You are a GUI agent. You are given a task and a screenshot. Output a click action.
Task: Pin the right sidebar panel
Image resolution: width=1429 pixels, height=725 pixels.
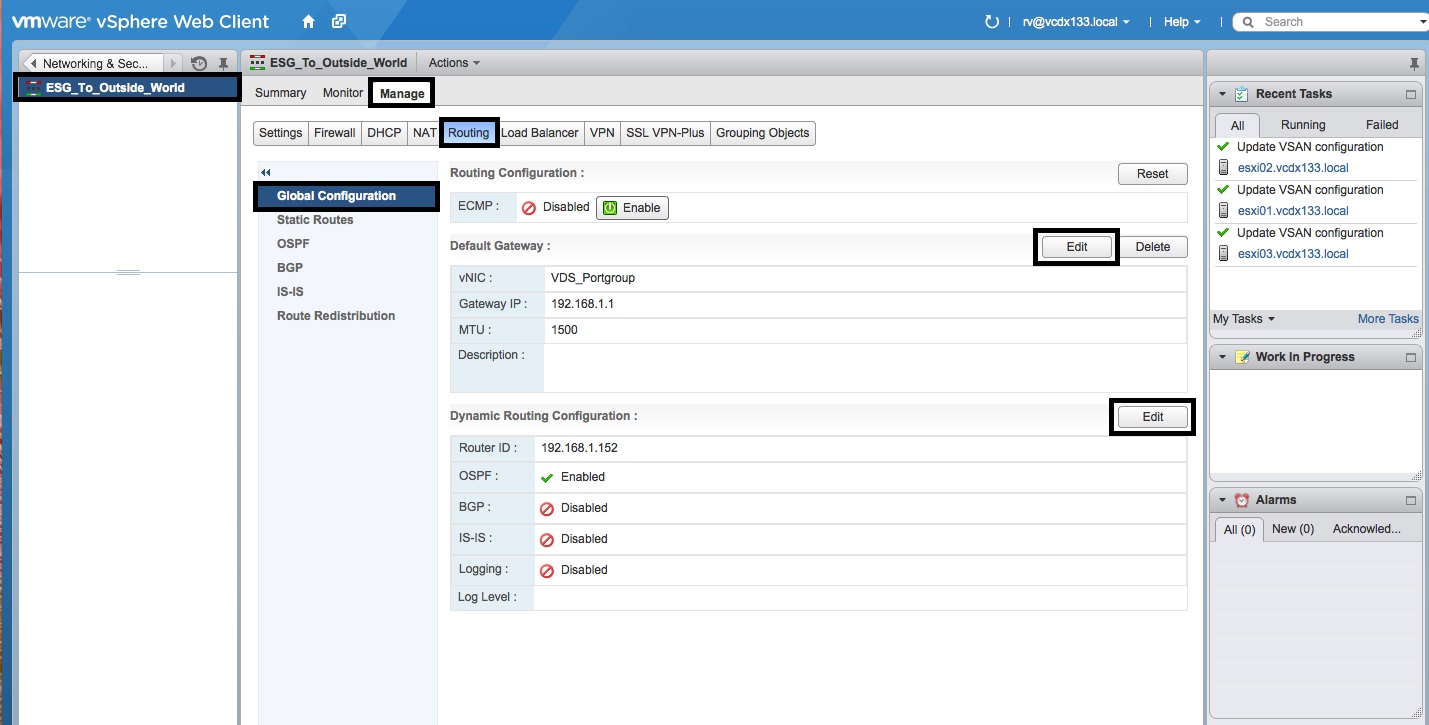coord(1413,63)
